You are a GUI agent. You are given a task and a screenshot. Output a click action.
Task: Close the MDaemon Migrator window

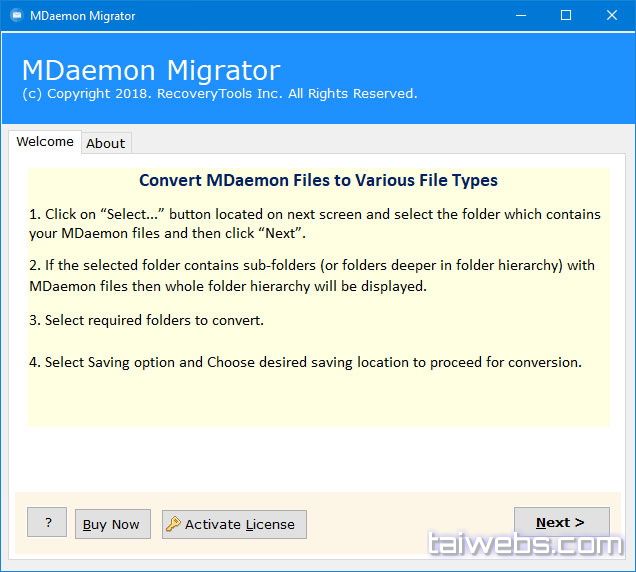coord(612,15)
